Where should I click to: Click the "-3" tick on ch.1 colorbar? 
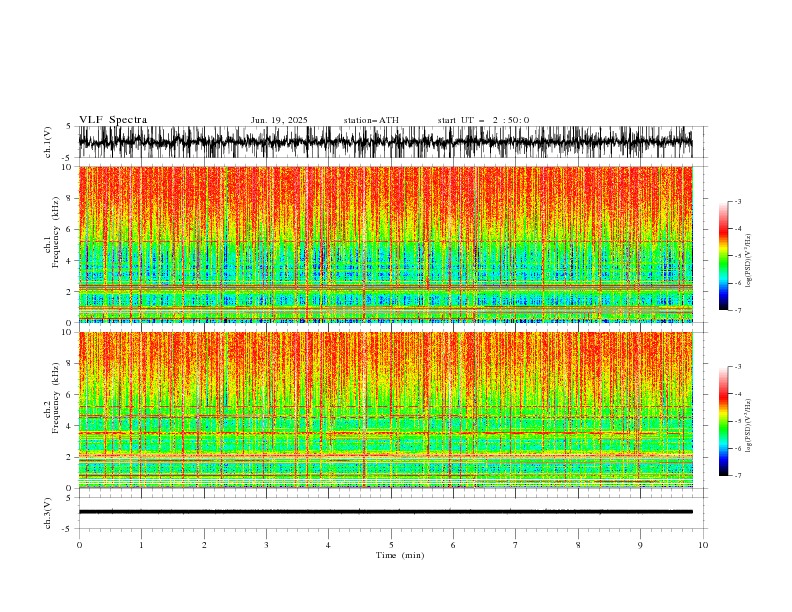pos(738,201)
